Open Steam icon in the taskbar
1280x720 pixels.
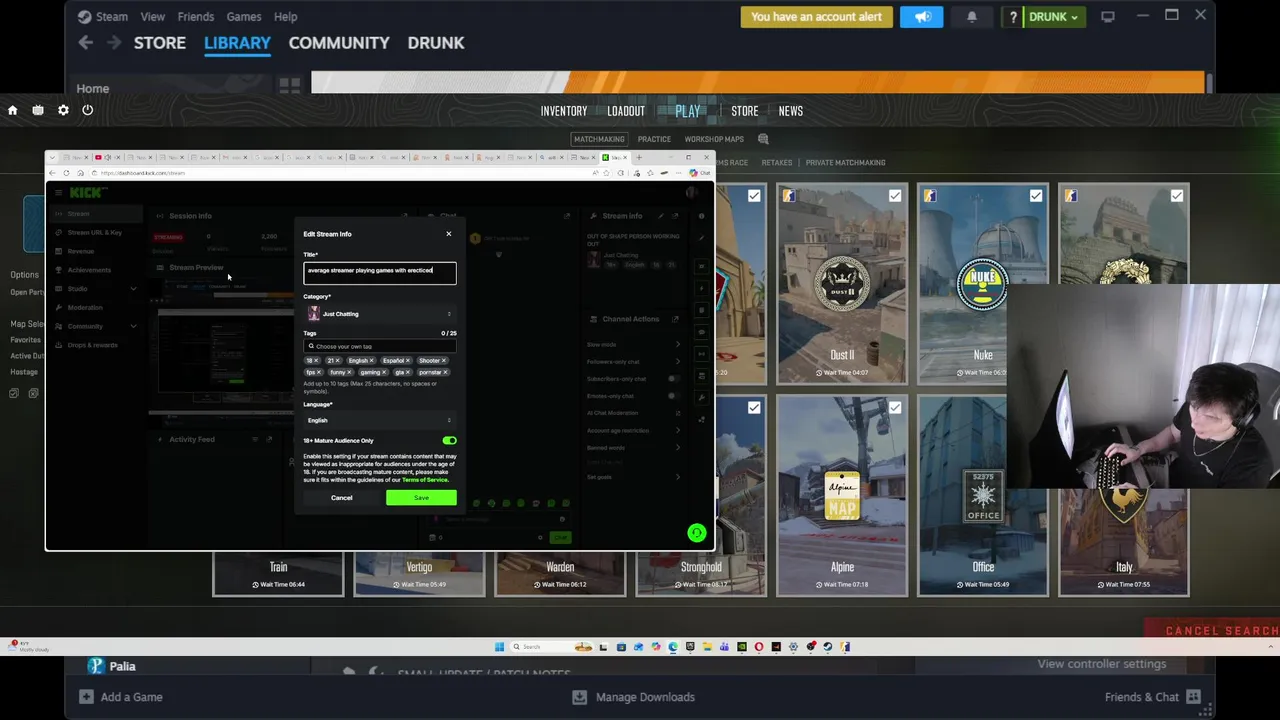pyautogui.click(x=828, y=647)
